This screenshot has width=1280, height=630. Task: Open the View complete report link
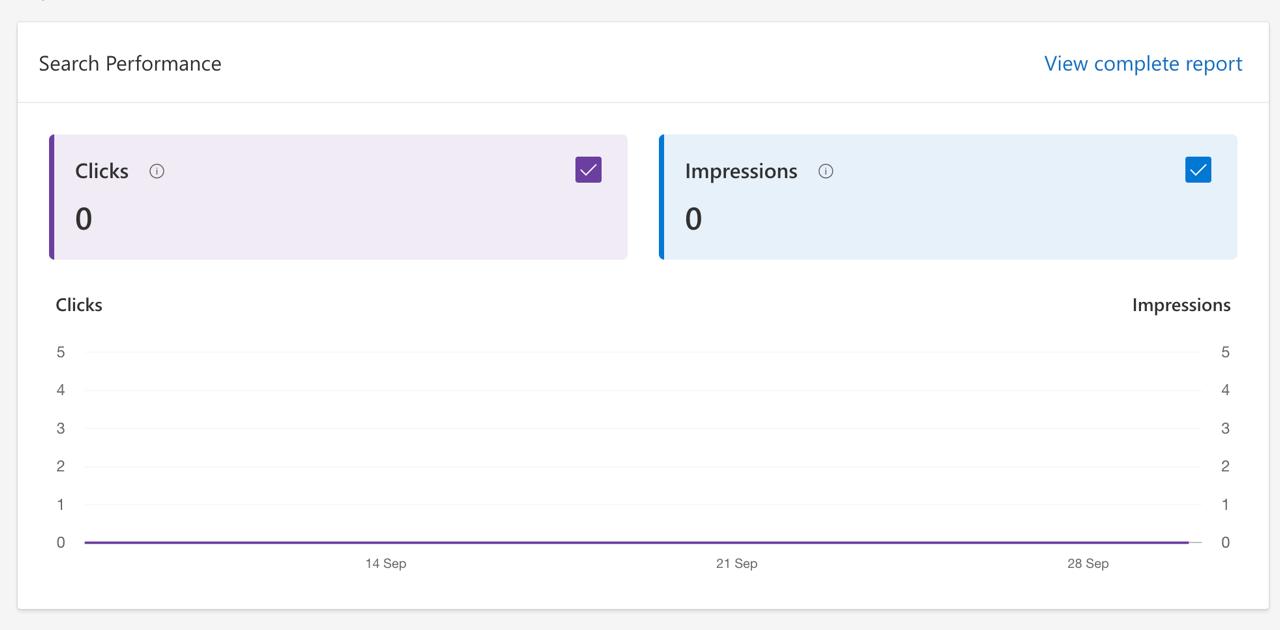pyautogui.click(x=1143, y=63)
